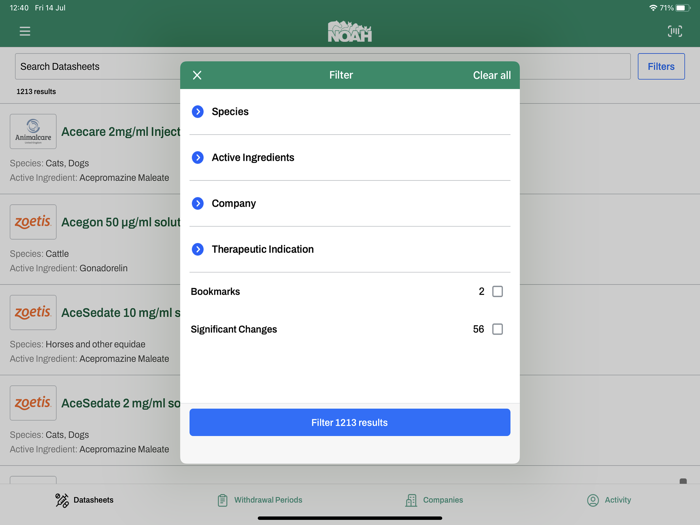Click Species: Horses and other equidae
700x525 pixels.
point(77,344)
